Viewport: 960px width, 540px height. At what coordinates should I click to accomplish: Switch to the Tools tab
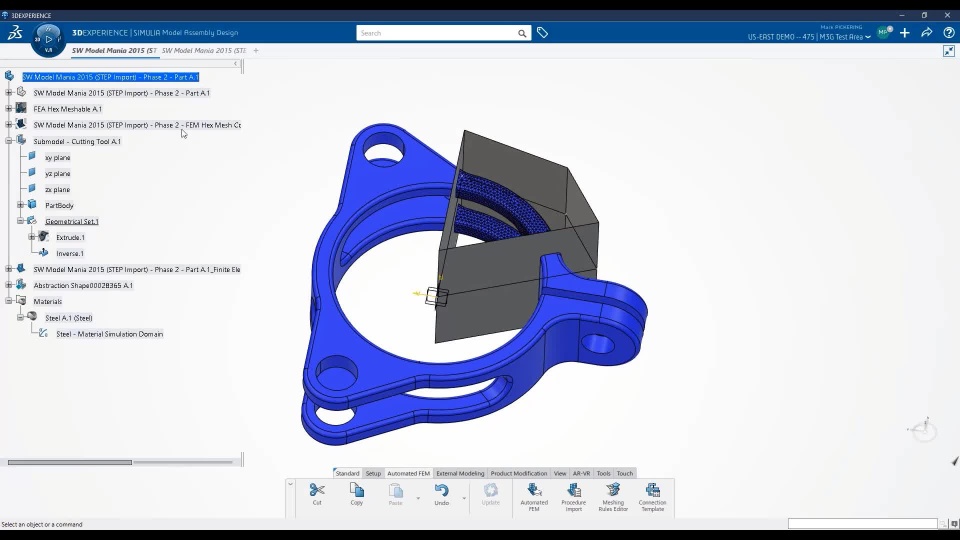click(603, 473)
